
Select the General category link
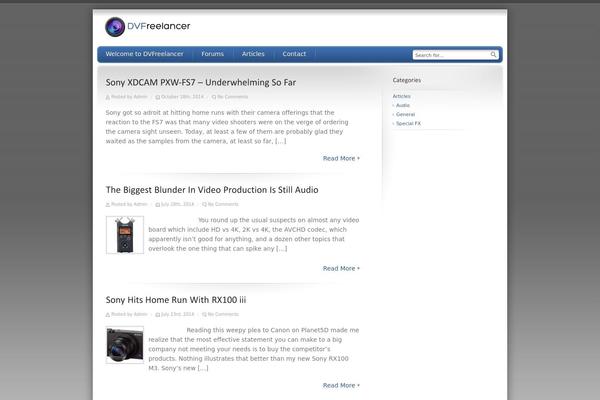[405, 114]
